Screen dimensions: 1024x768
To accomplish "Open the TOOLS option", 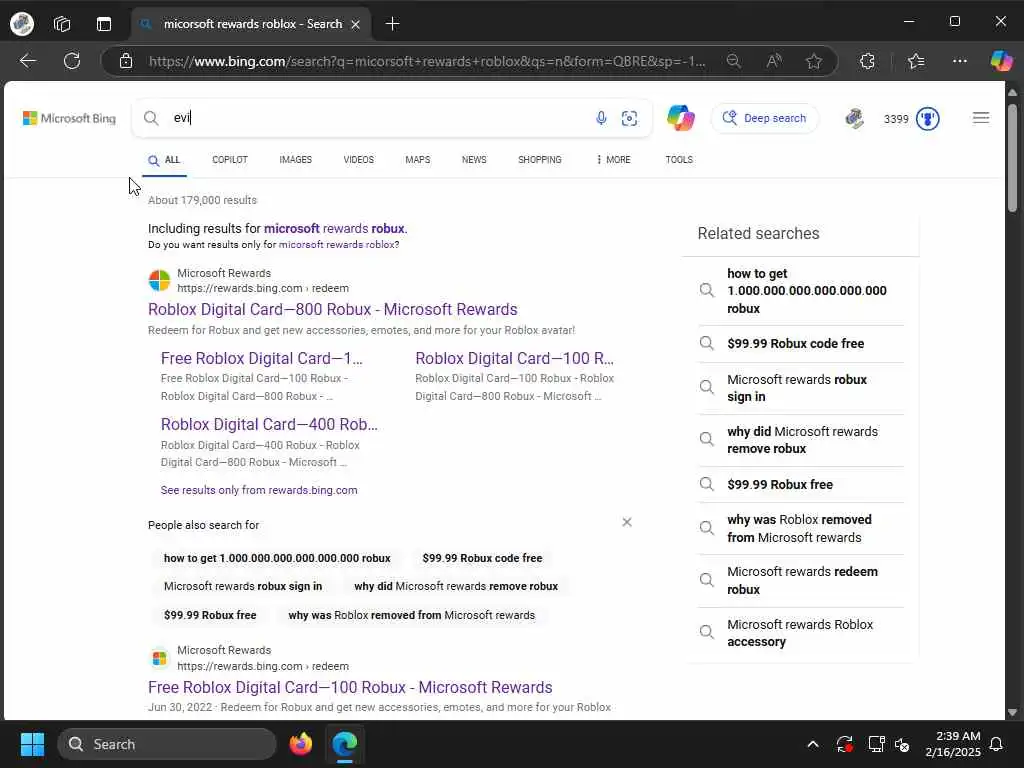I will tap(679, 160).
